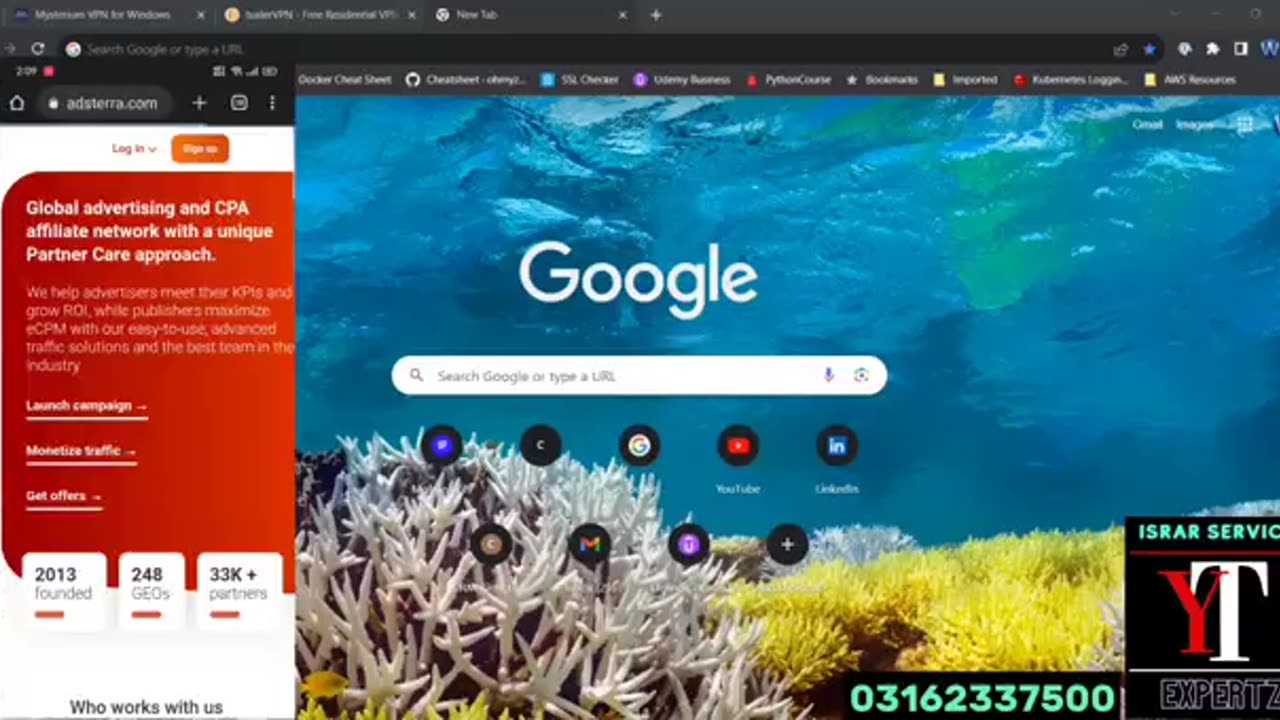
Task: Click the Global advertising and CPA headline
Action: click(149, 231)
